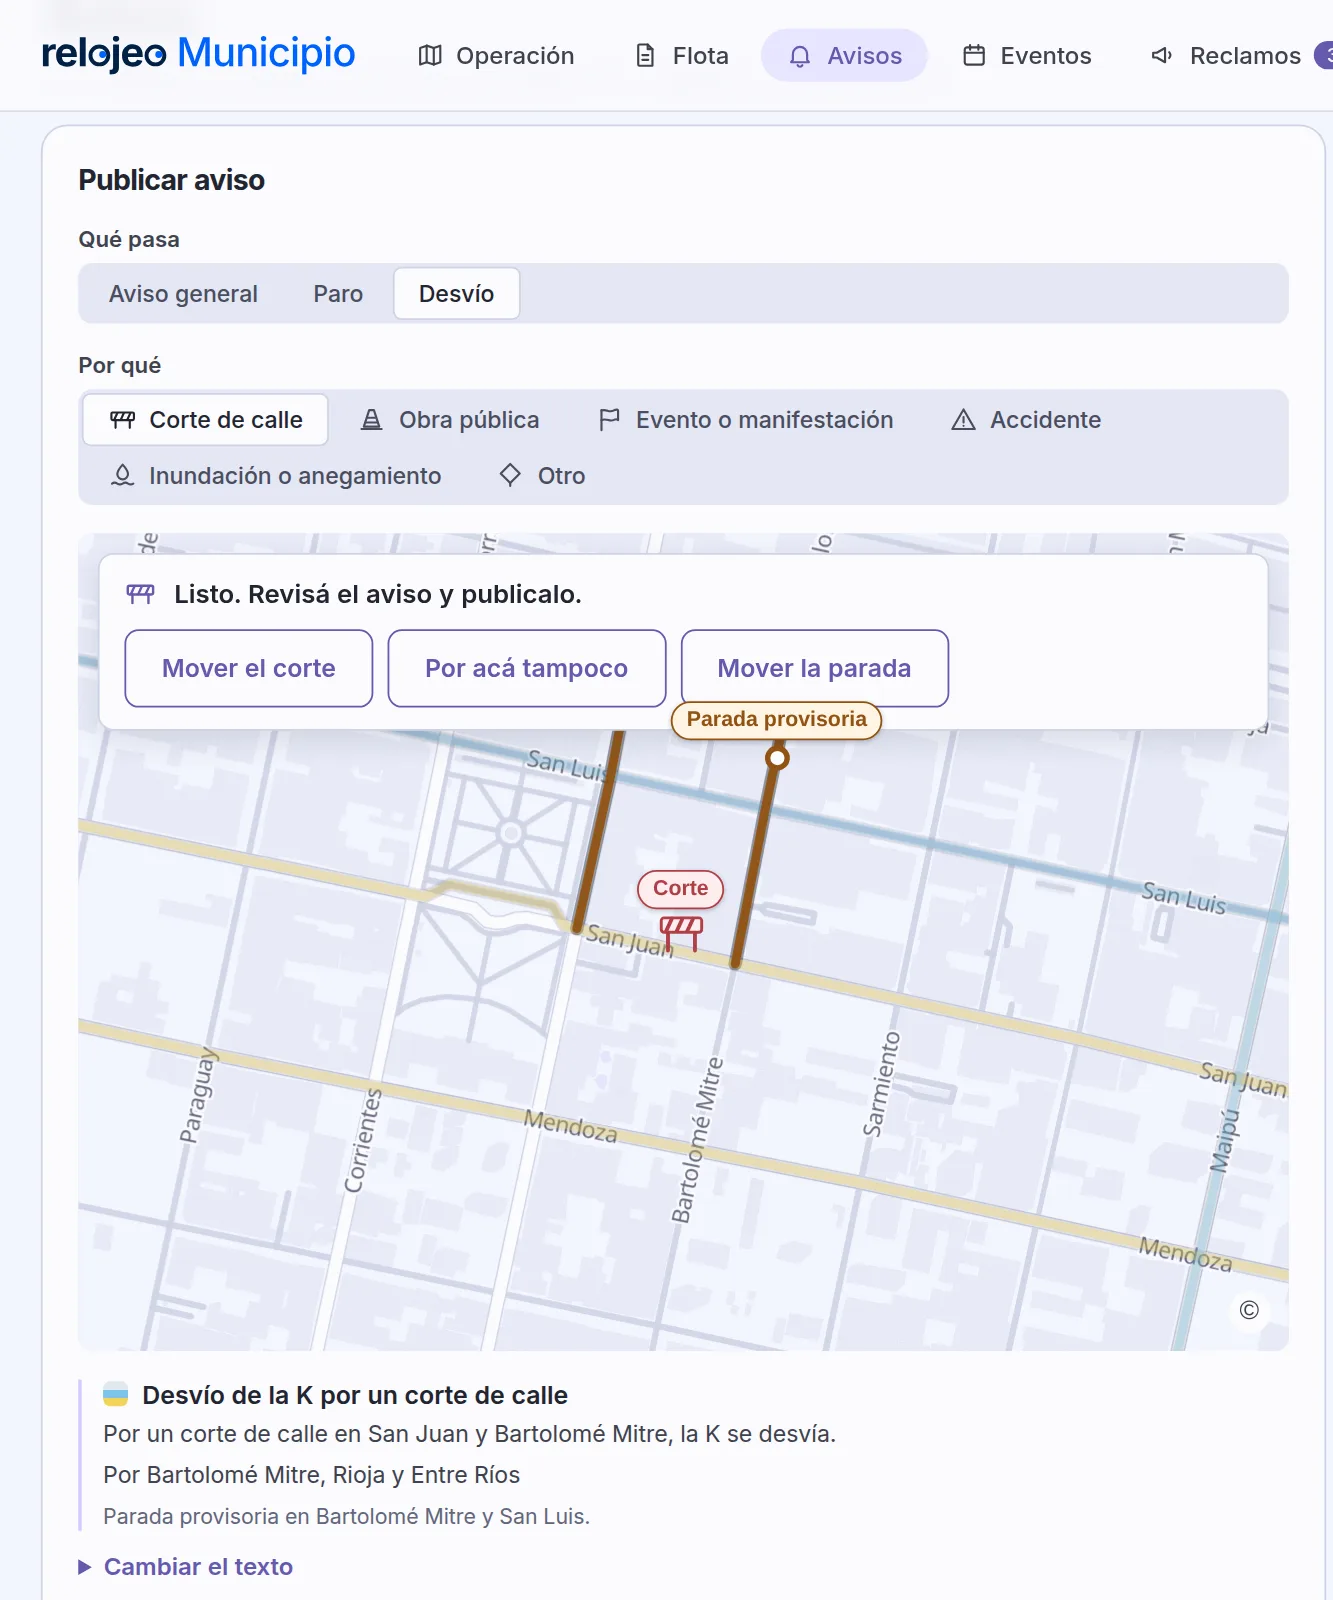Click the warning triangle icon of Accidente
Image resolution: width=1333 pixels, height=1600 pixels.
(x=963, y=420)
